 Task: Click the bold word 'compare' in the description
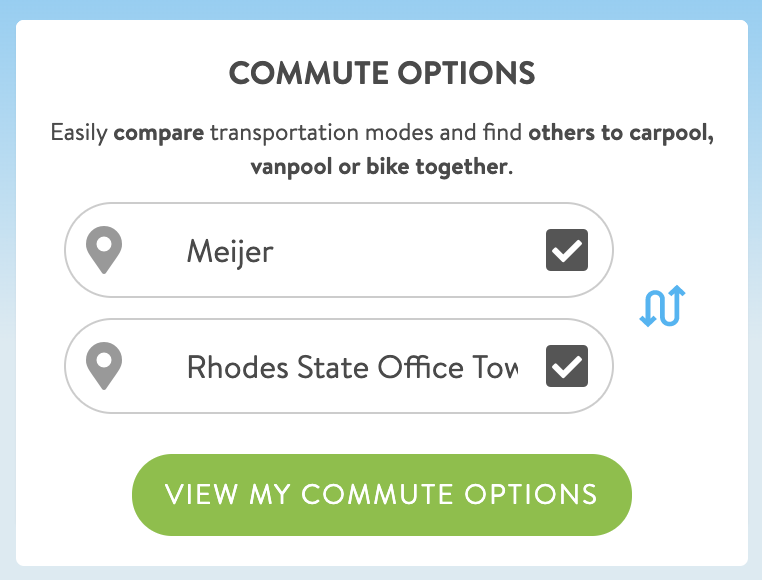coord(158,133)
